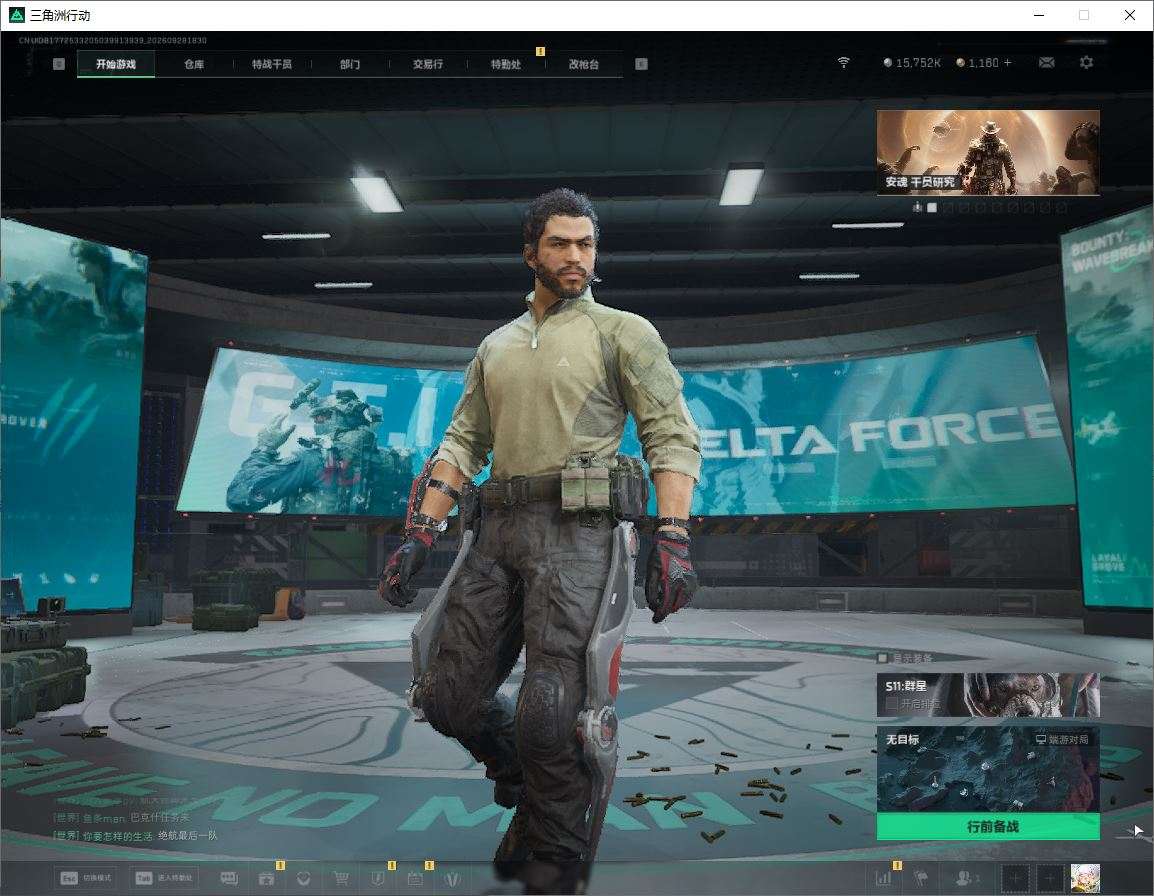Click the 15,752K currency coin icon
The width and height of the screenshot is (1154, 896).
coord(888,63)
